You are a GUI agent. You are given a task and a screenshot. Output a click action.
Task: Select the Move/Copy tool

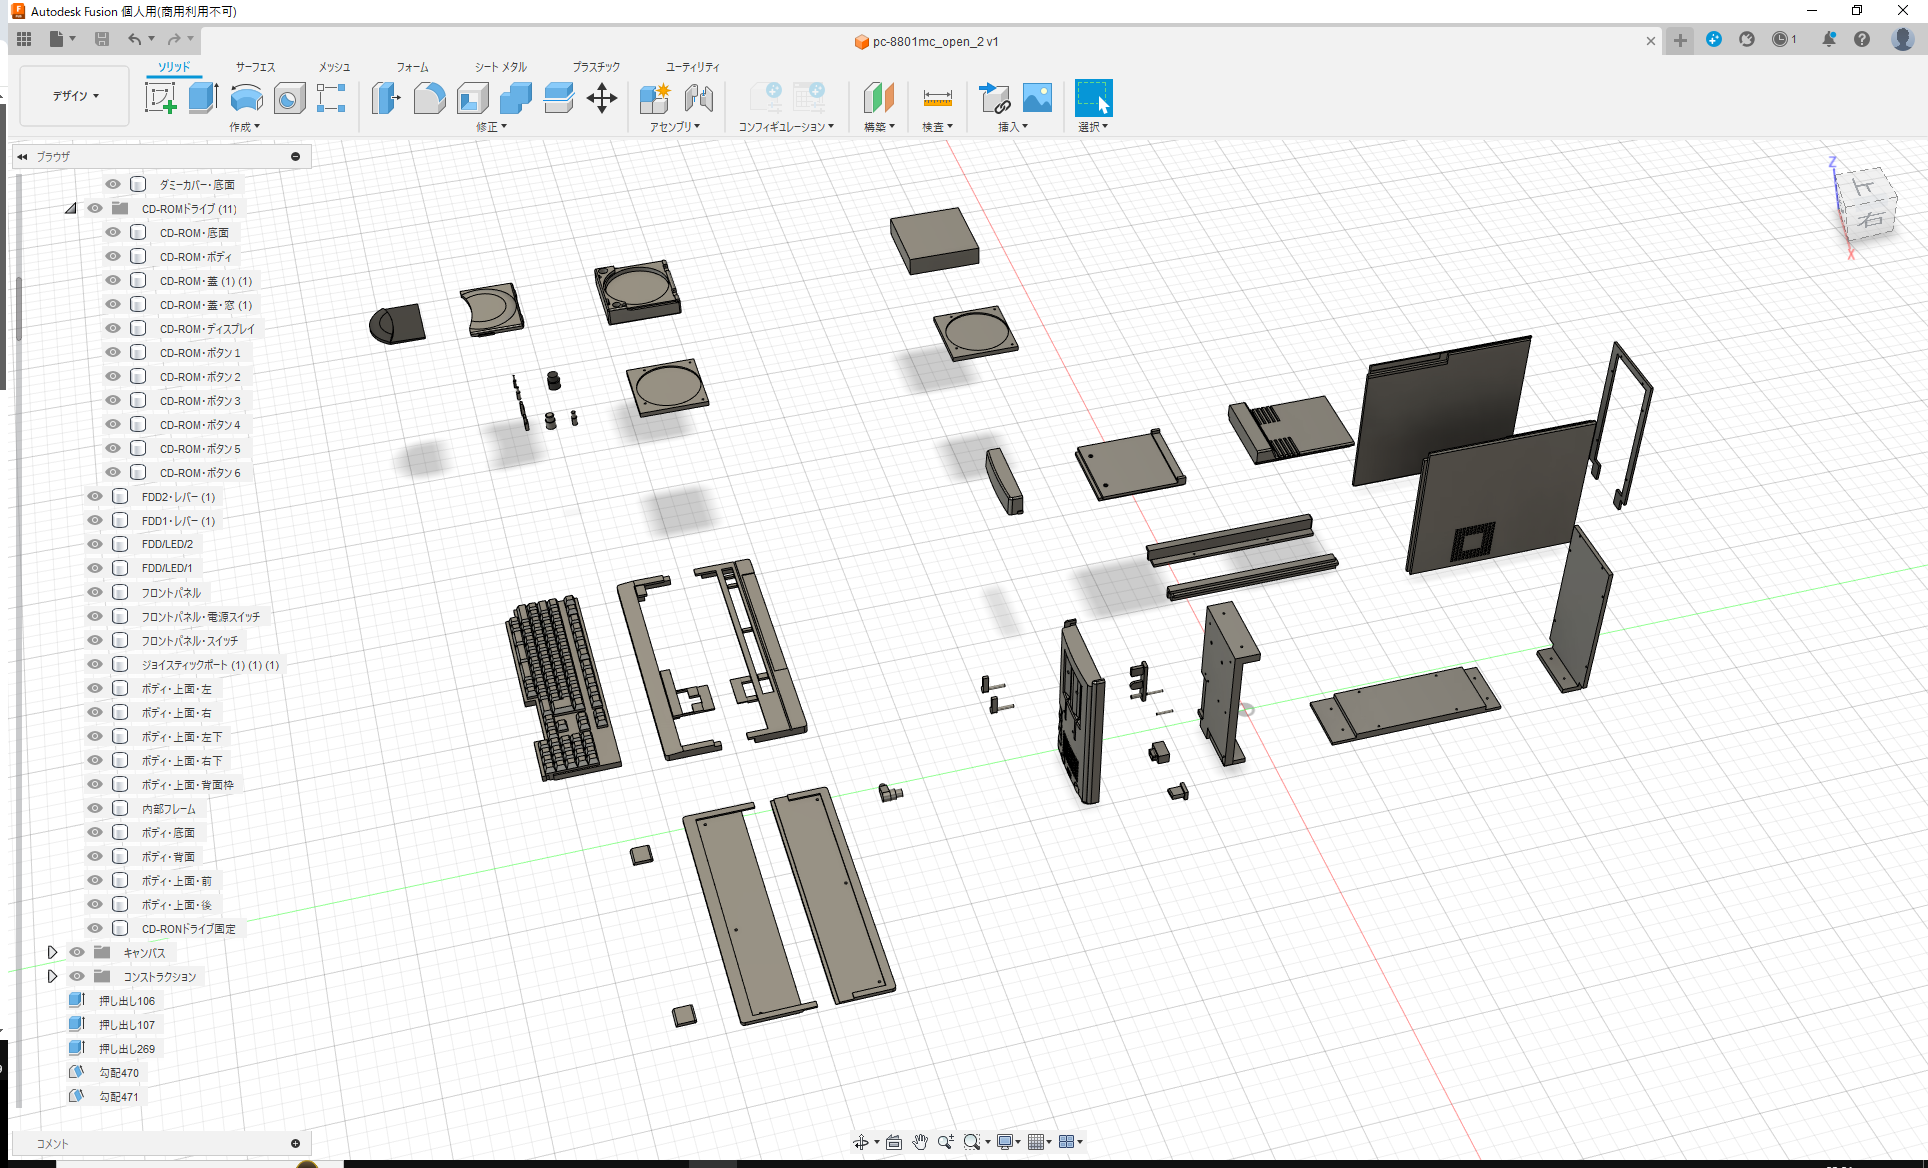point(602,98)
